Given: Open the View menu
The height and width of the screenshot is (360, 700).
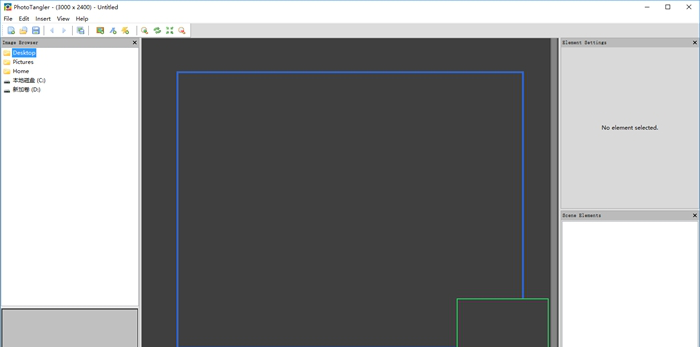Looking at the screenshot, I should [x=63, y=19].
